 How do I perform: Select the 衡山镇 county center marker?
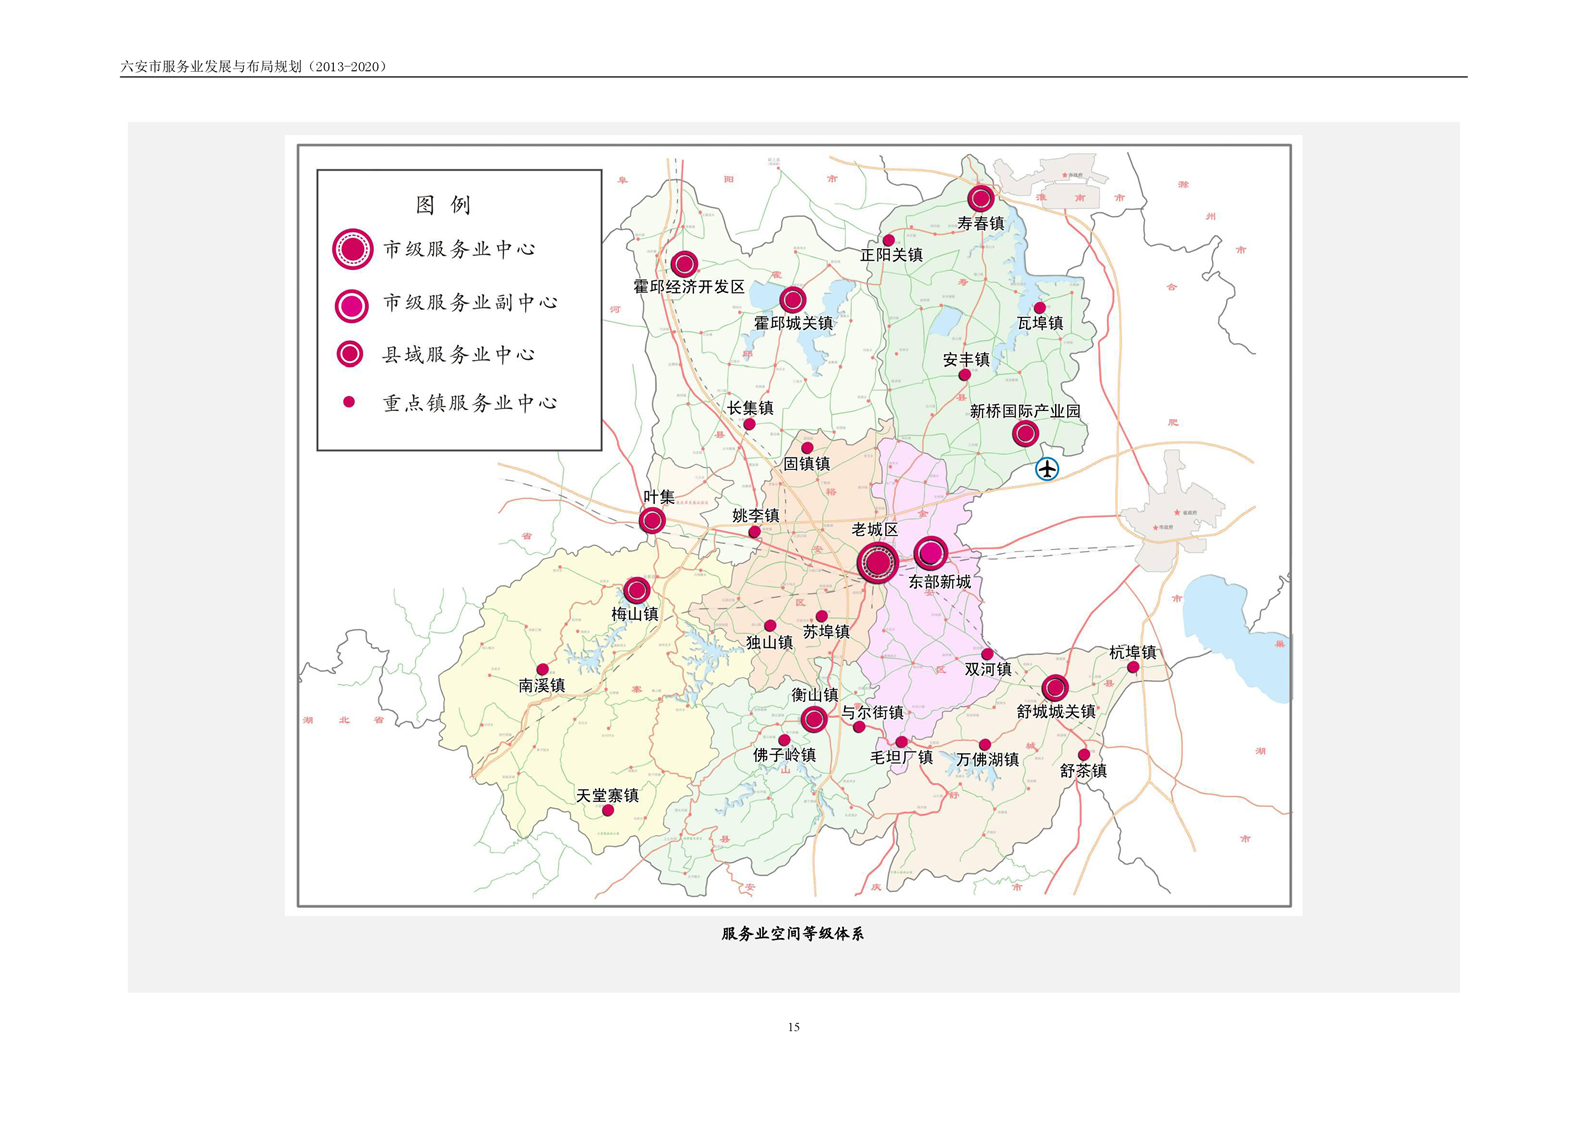pyautogui.click(x=814, y=718)
